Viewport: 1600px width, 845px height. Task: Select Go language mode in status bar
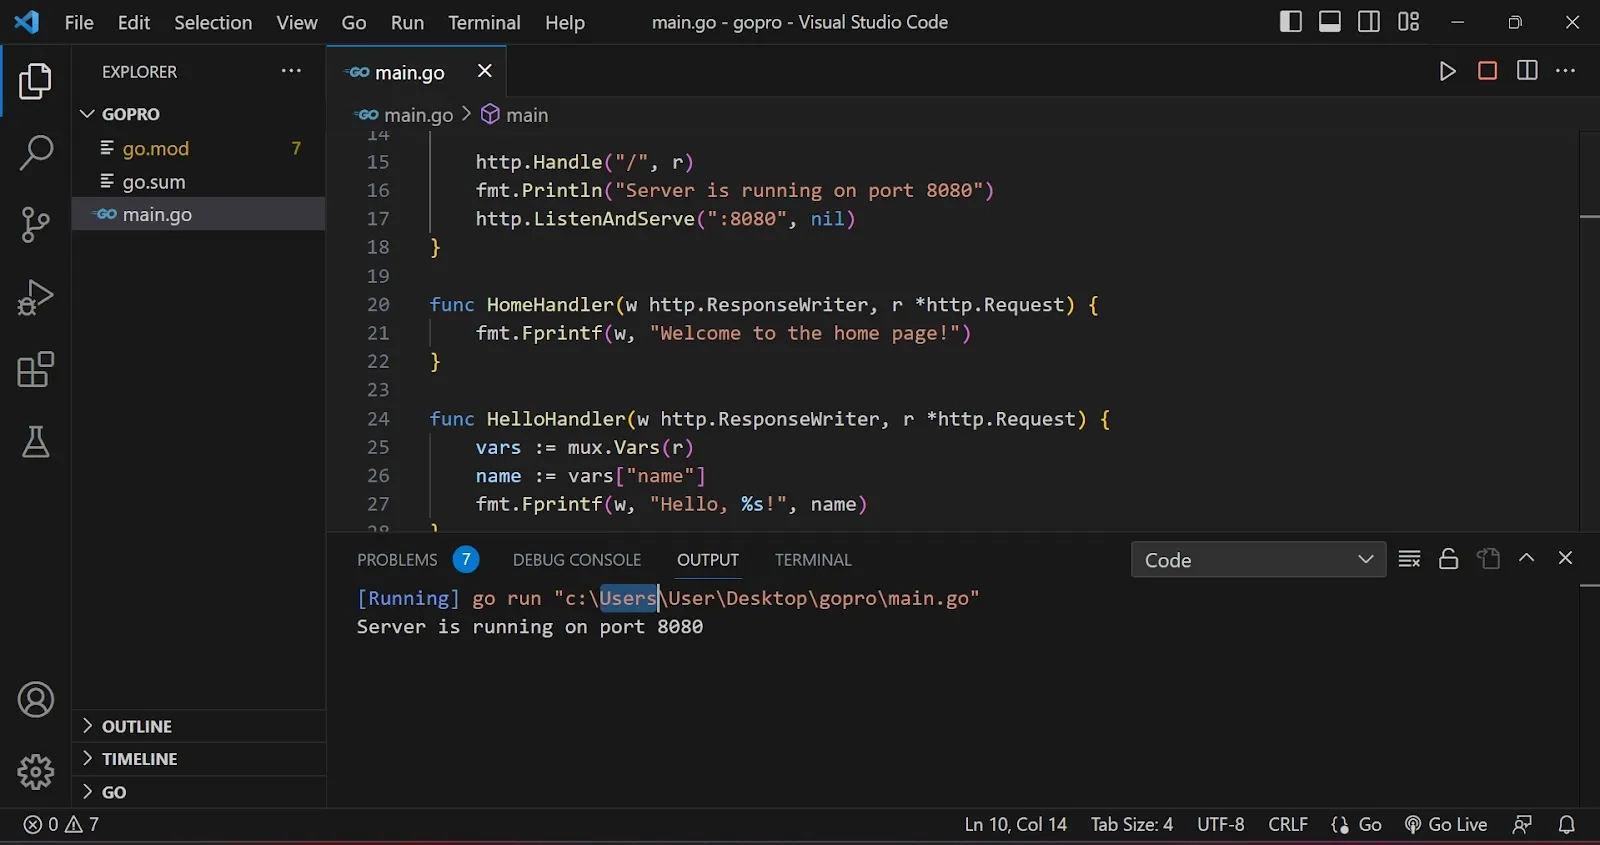[x=1370, y=825]
